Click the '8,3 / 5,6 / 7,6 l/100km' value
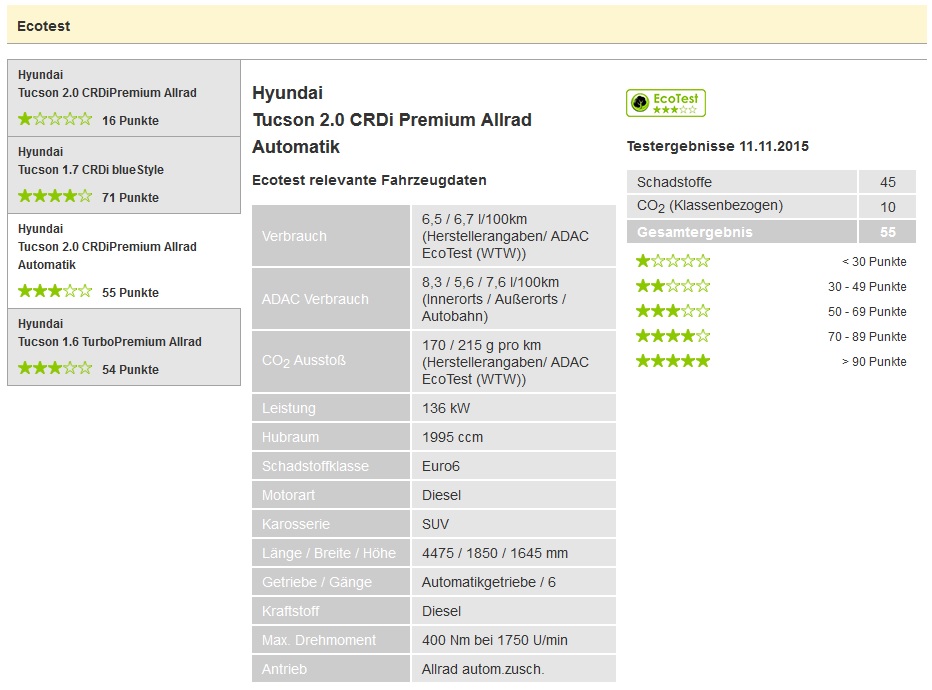The image size is (932, 690). click(490, 282)
